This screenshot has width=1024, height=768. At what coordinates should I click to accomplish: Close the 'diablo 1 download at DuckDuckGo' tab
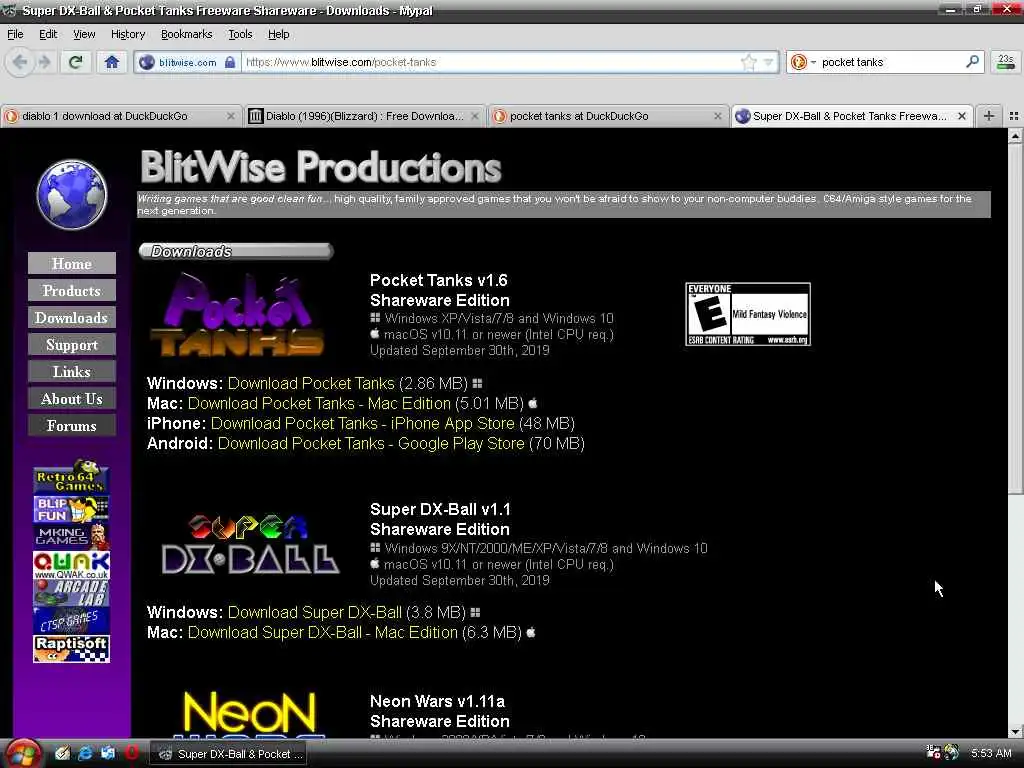pos(231,116)
